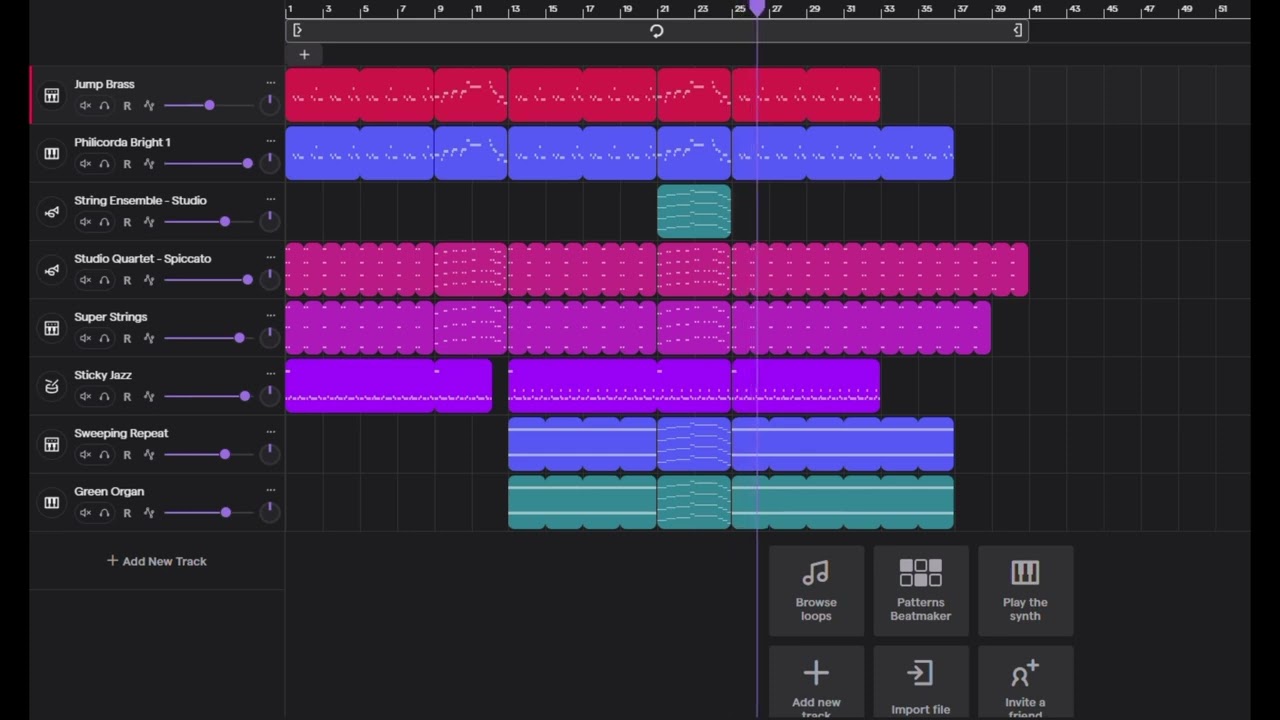Open the Play the synth card
This screenshot has width=1280, height=720.
tap(1025, 591)
